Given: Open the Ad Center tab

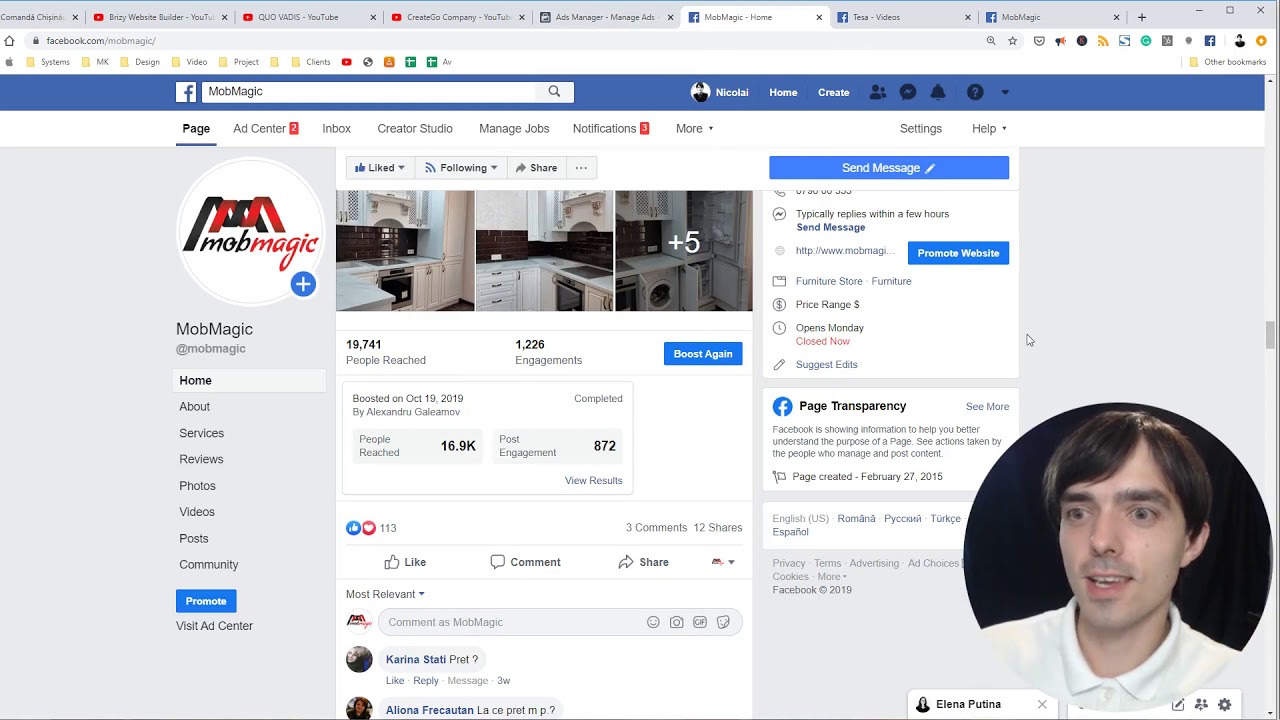Looking at the screenshot, I should click(266, 128).
